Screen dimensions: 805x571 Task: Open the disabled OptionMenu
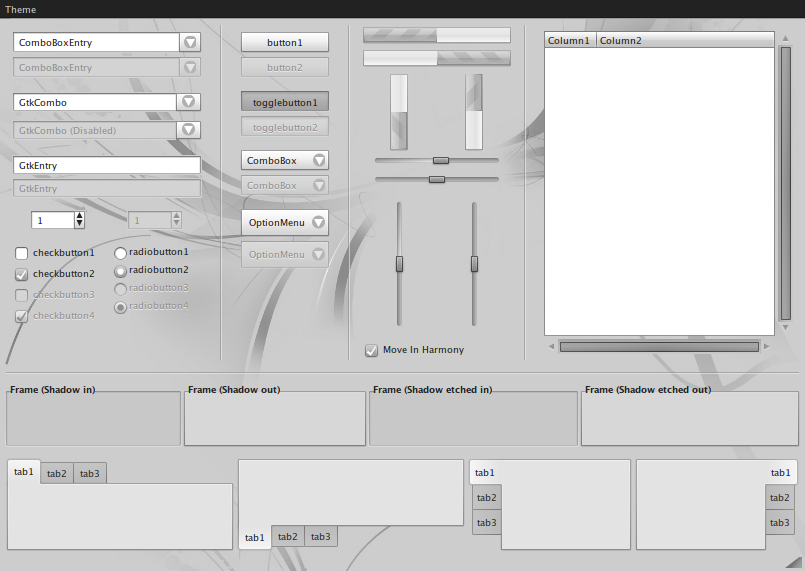point(285,254)
